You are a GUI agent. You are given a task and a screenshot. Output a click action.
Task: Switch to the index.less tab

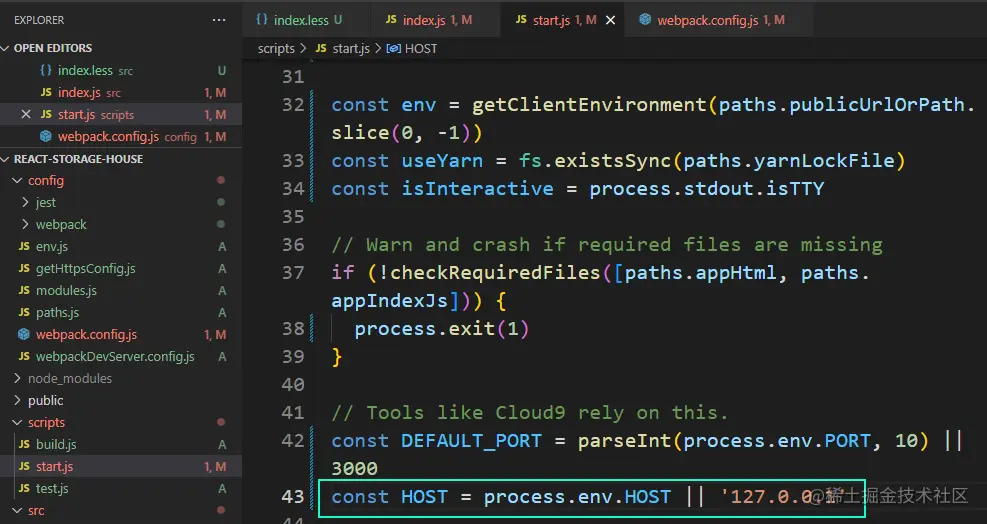(299, 20)
